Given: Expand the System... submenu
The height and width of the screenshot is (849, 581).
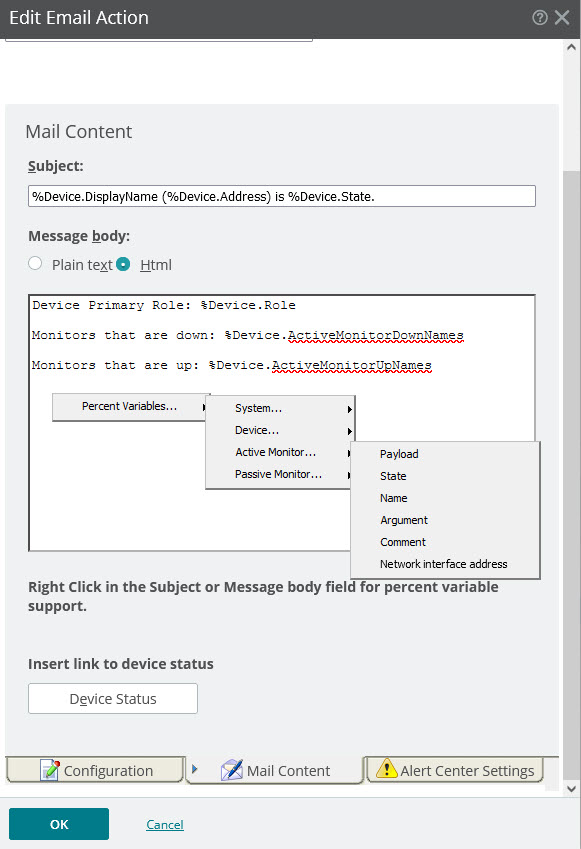Looking at the screenshot, I should tap(280, 408).
